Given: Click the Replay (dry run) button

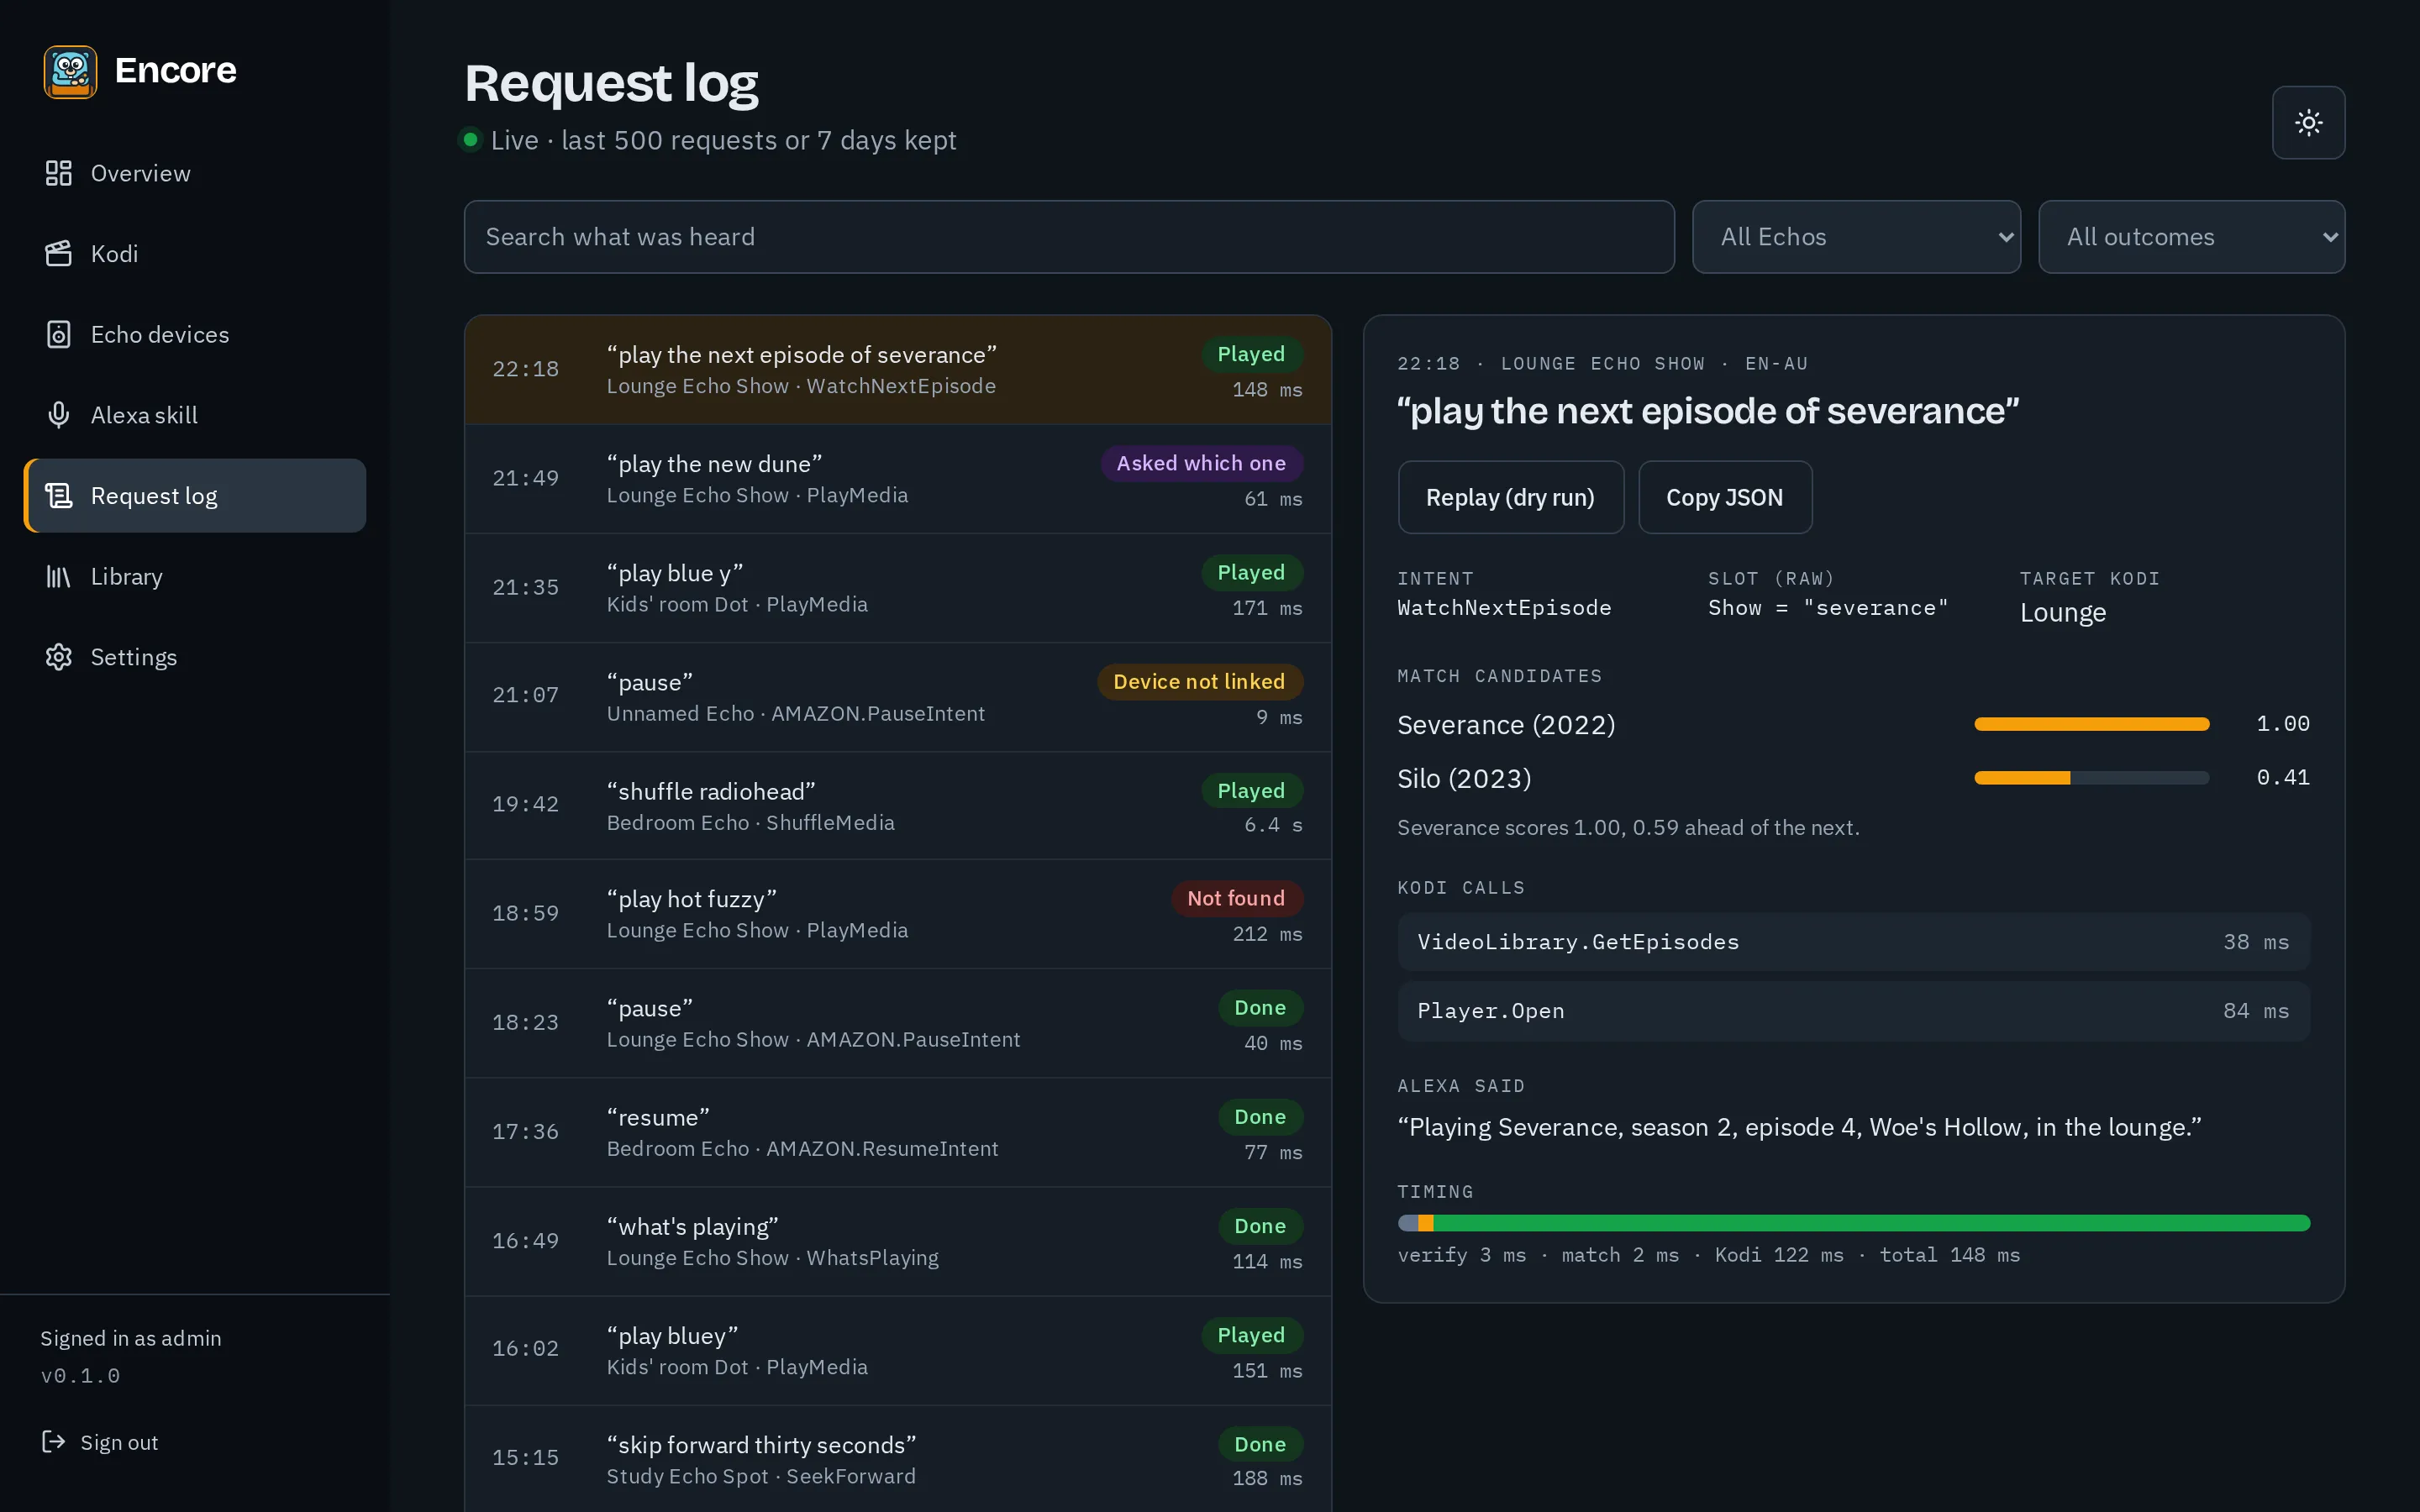Looking at the screenshot, I should [x=1510, y=497].
